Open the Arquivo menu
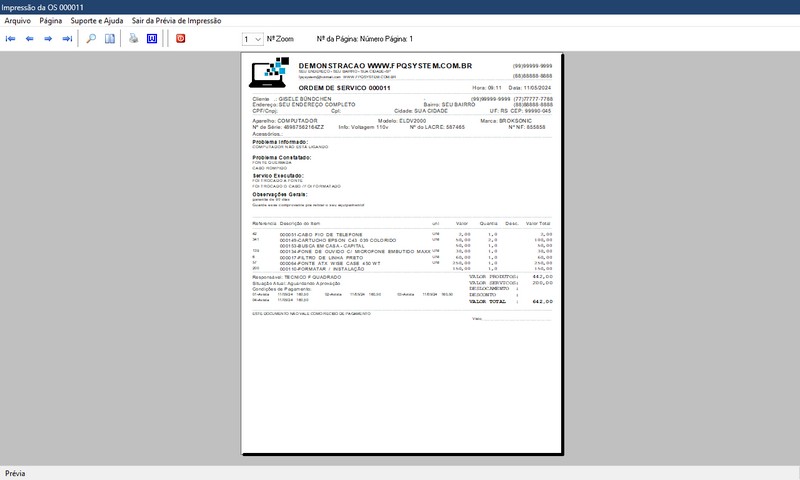The image size is (800, 480). coord(17,21)
